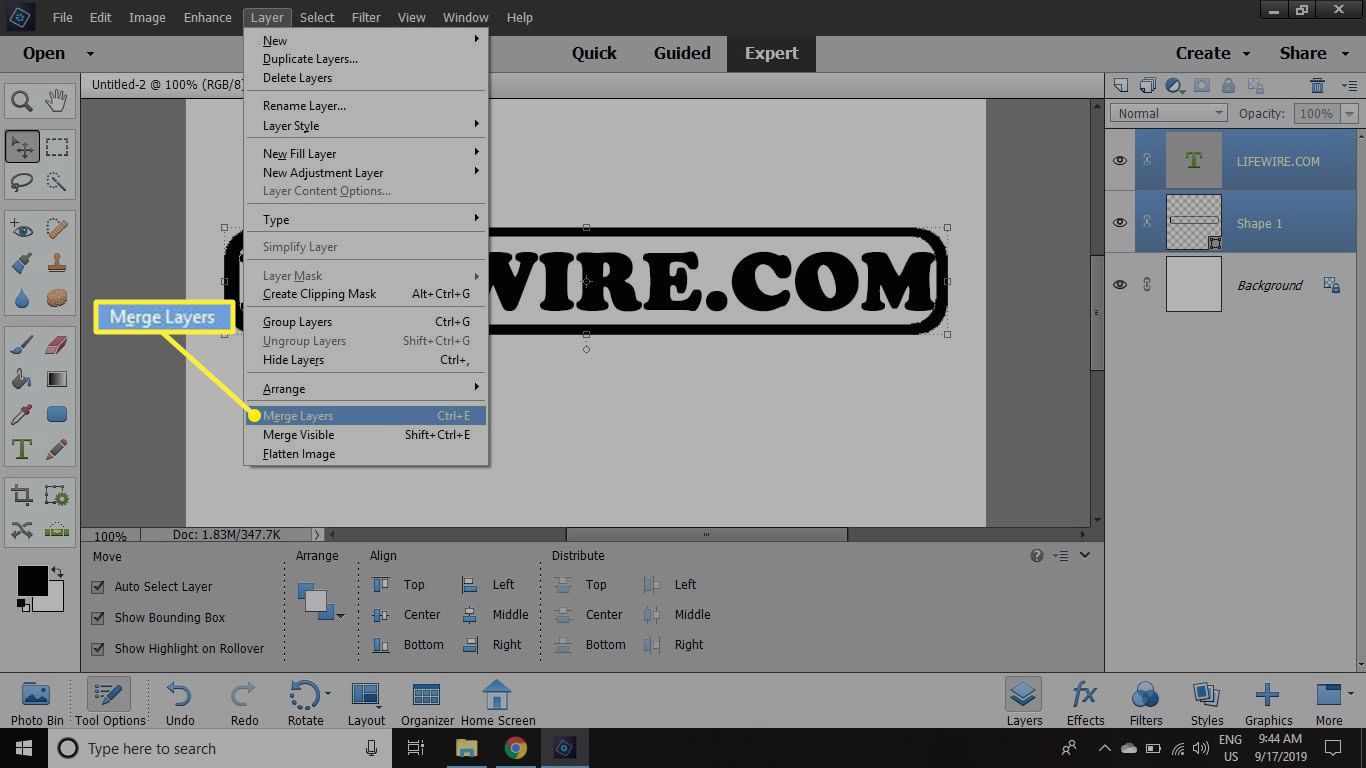
Task: Select the Rectangular Marquee tool
Action: point(57,148)
